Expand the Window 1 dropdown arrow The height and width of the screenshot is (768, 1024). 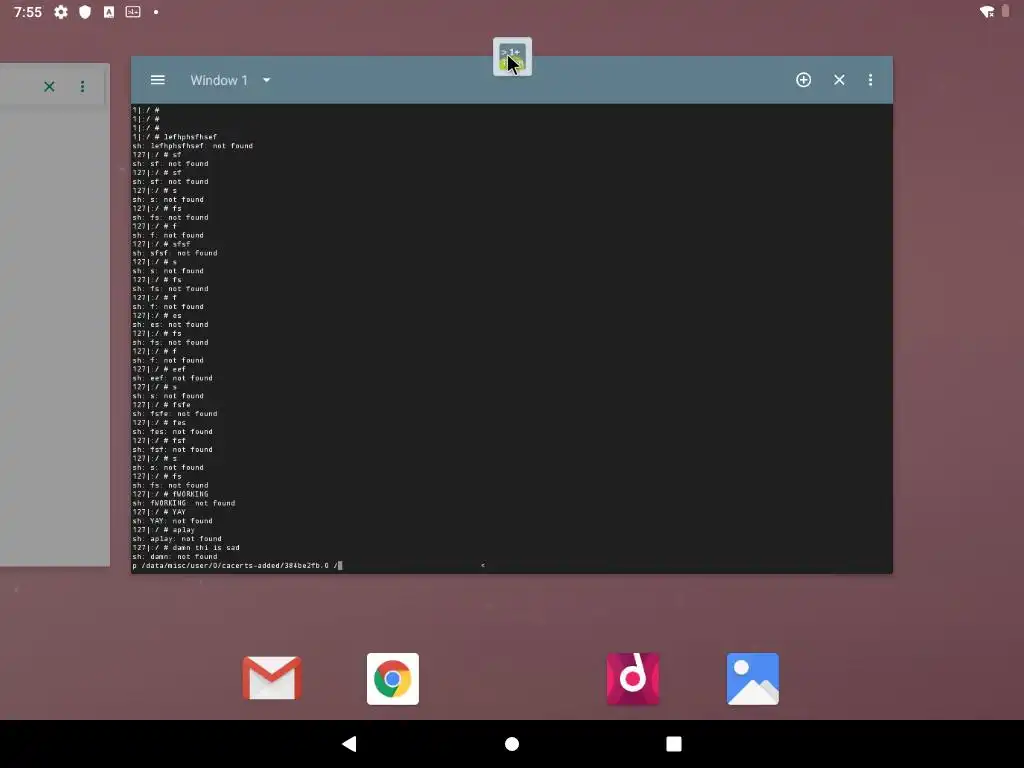(x=266, y=80)
